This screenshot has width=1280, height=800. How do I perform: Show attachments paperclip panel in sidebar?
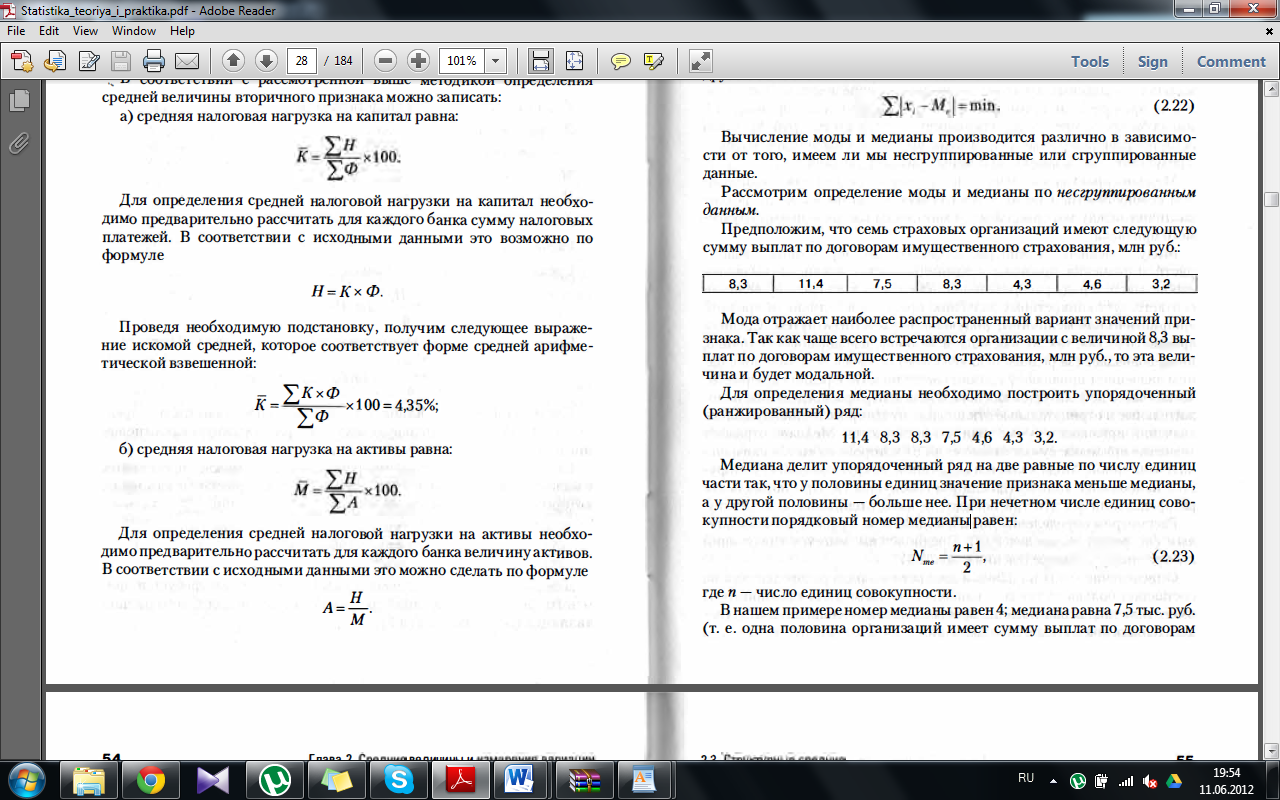coord(18,142)
